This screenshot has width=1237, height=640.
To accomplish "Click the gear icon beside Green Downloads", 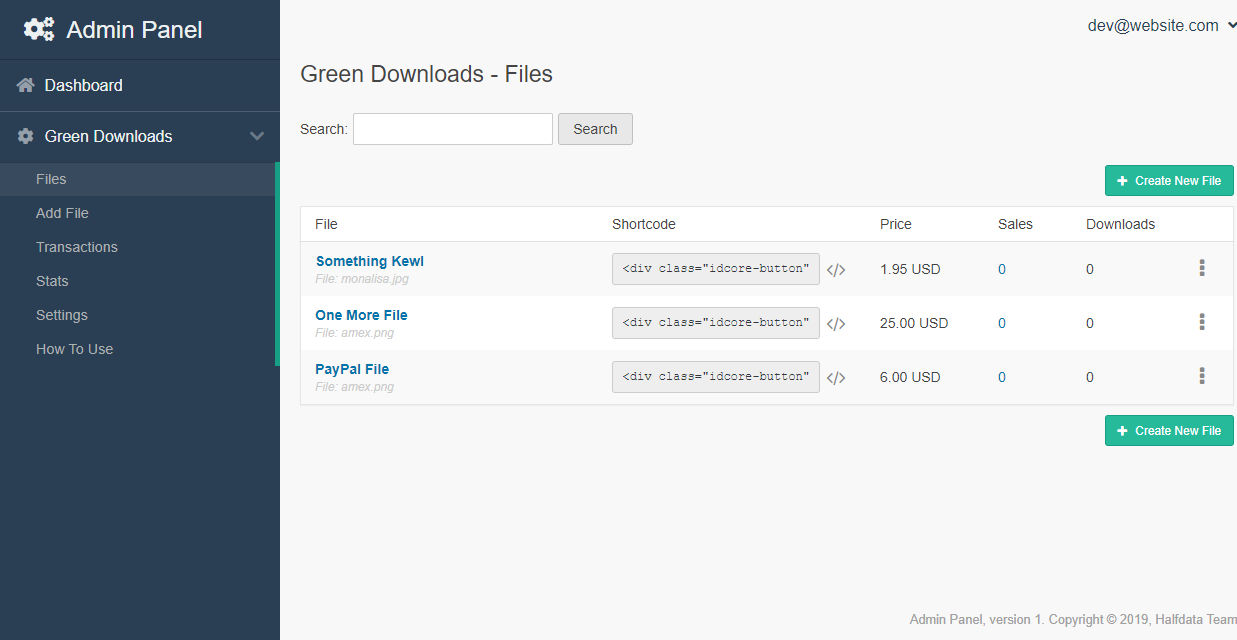I will coord(24,136).
